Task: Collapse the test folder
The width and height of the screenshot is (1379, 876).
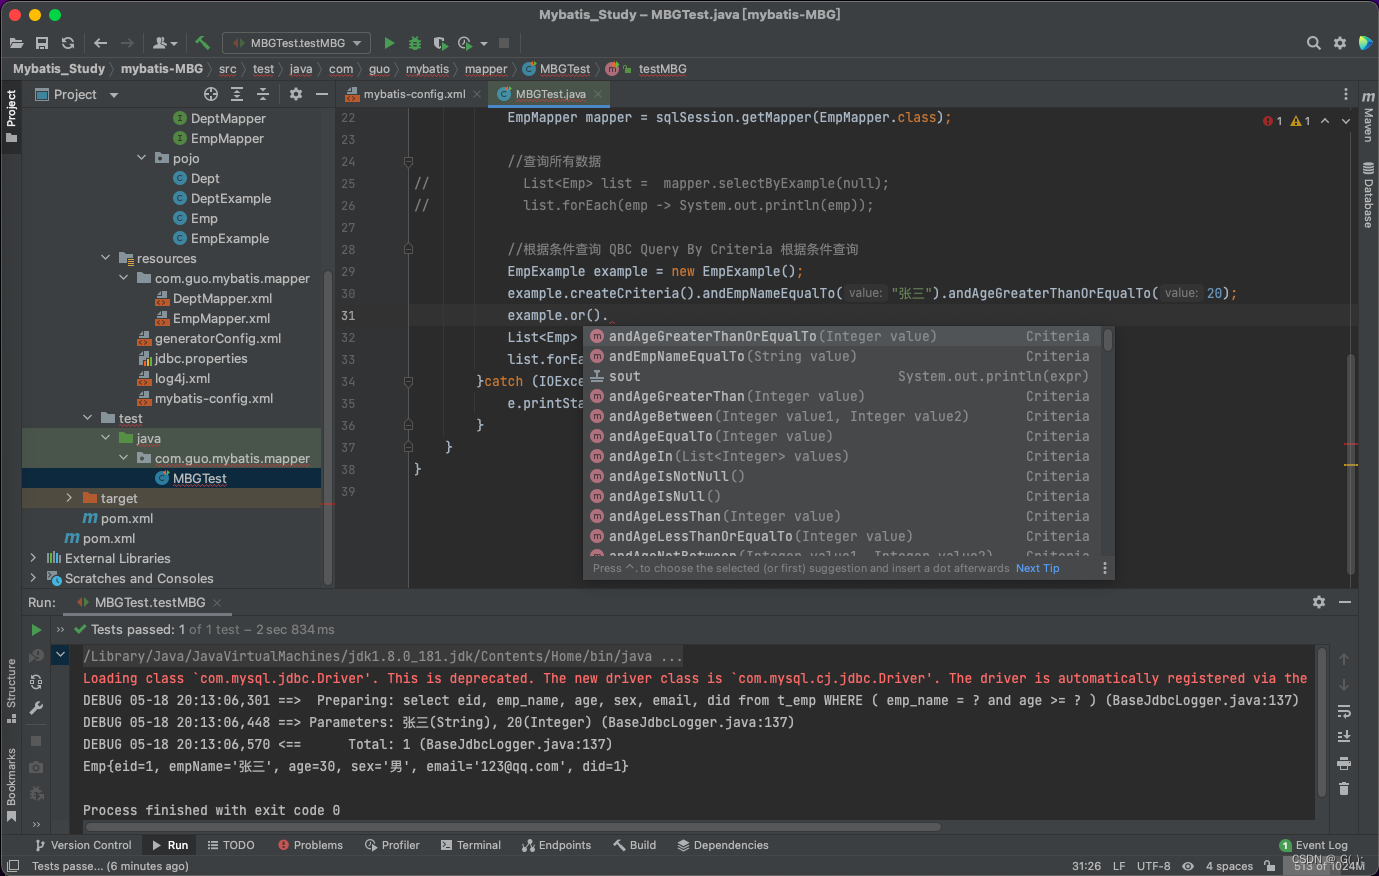Action: (x=87, y=418)
